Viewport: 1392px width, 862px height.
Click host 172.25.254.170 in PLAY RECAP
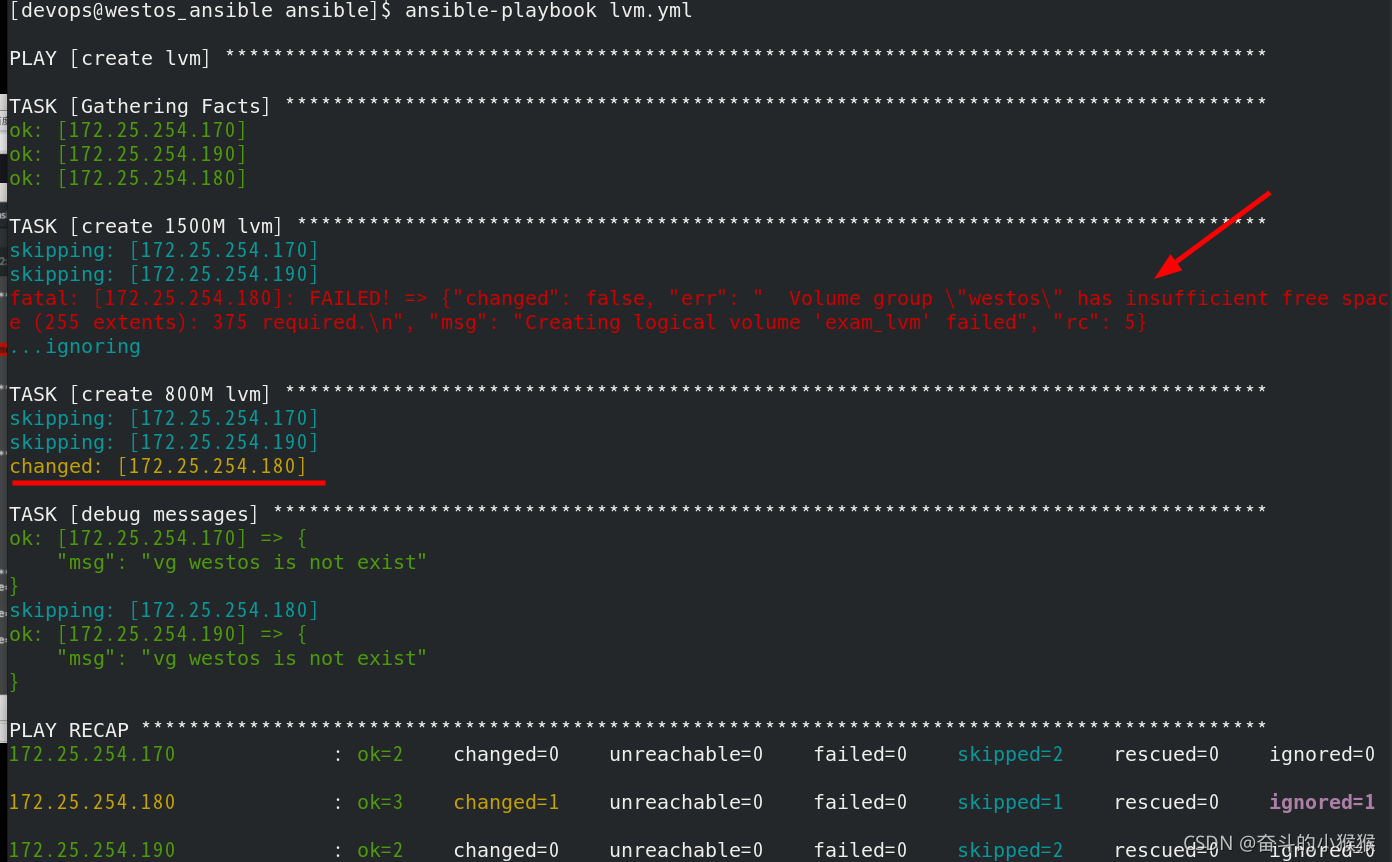click(x=92, y=755)
